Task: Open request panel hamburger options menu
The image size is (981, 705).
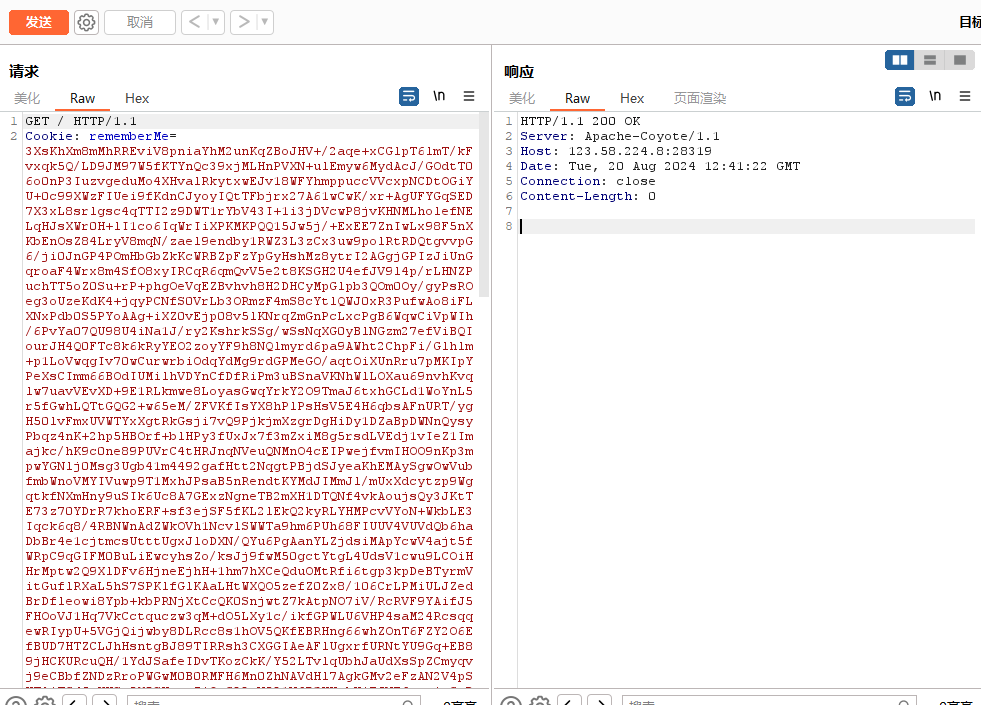Action: point(469,96)
